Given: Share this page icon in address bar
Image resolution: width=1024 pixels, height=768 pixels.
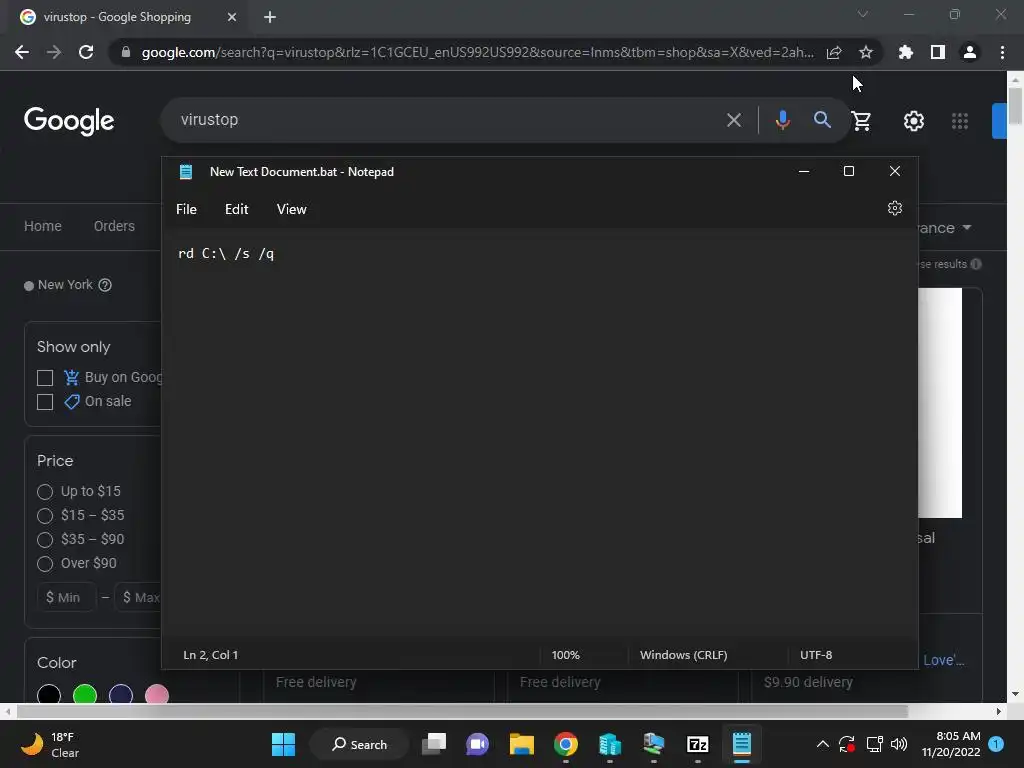Looking at the screenshot, I should 834,52.
